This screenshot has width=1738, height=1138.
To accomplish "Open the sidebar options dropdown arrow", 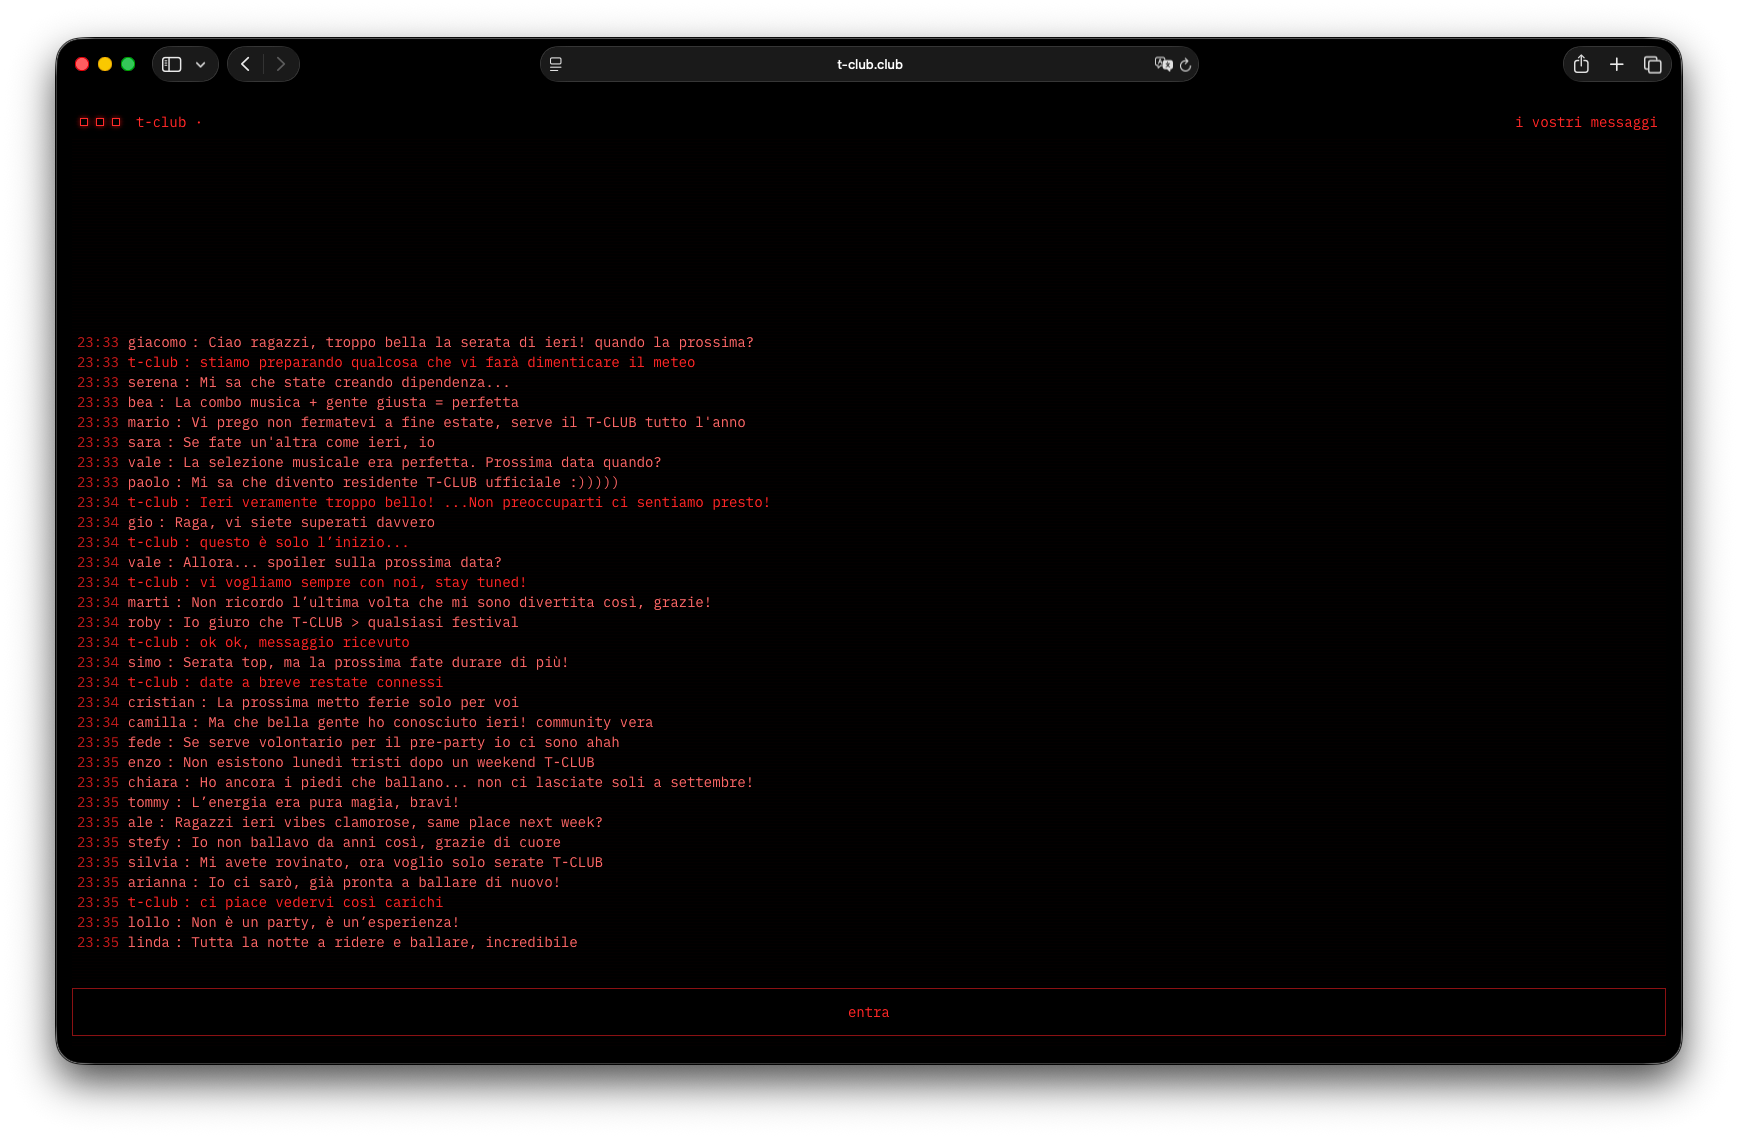I will pyautogui.click(x=201, y=64).
